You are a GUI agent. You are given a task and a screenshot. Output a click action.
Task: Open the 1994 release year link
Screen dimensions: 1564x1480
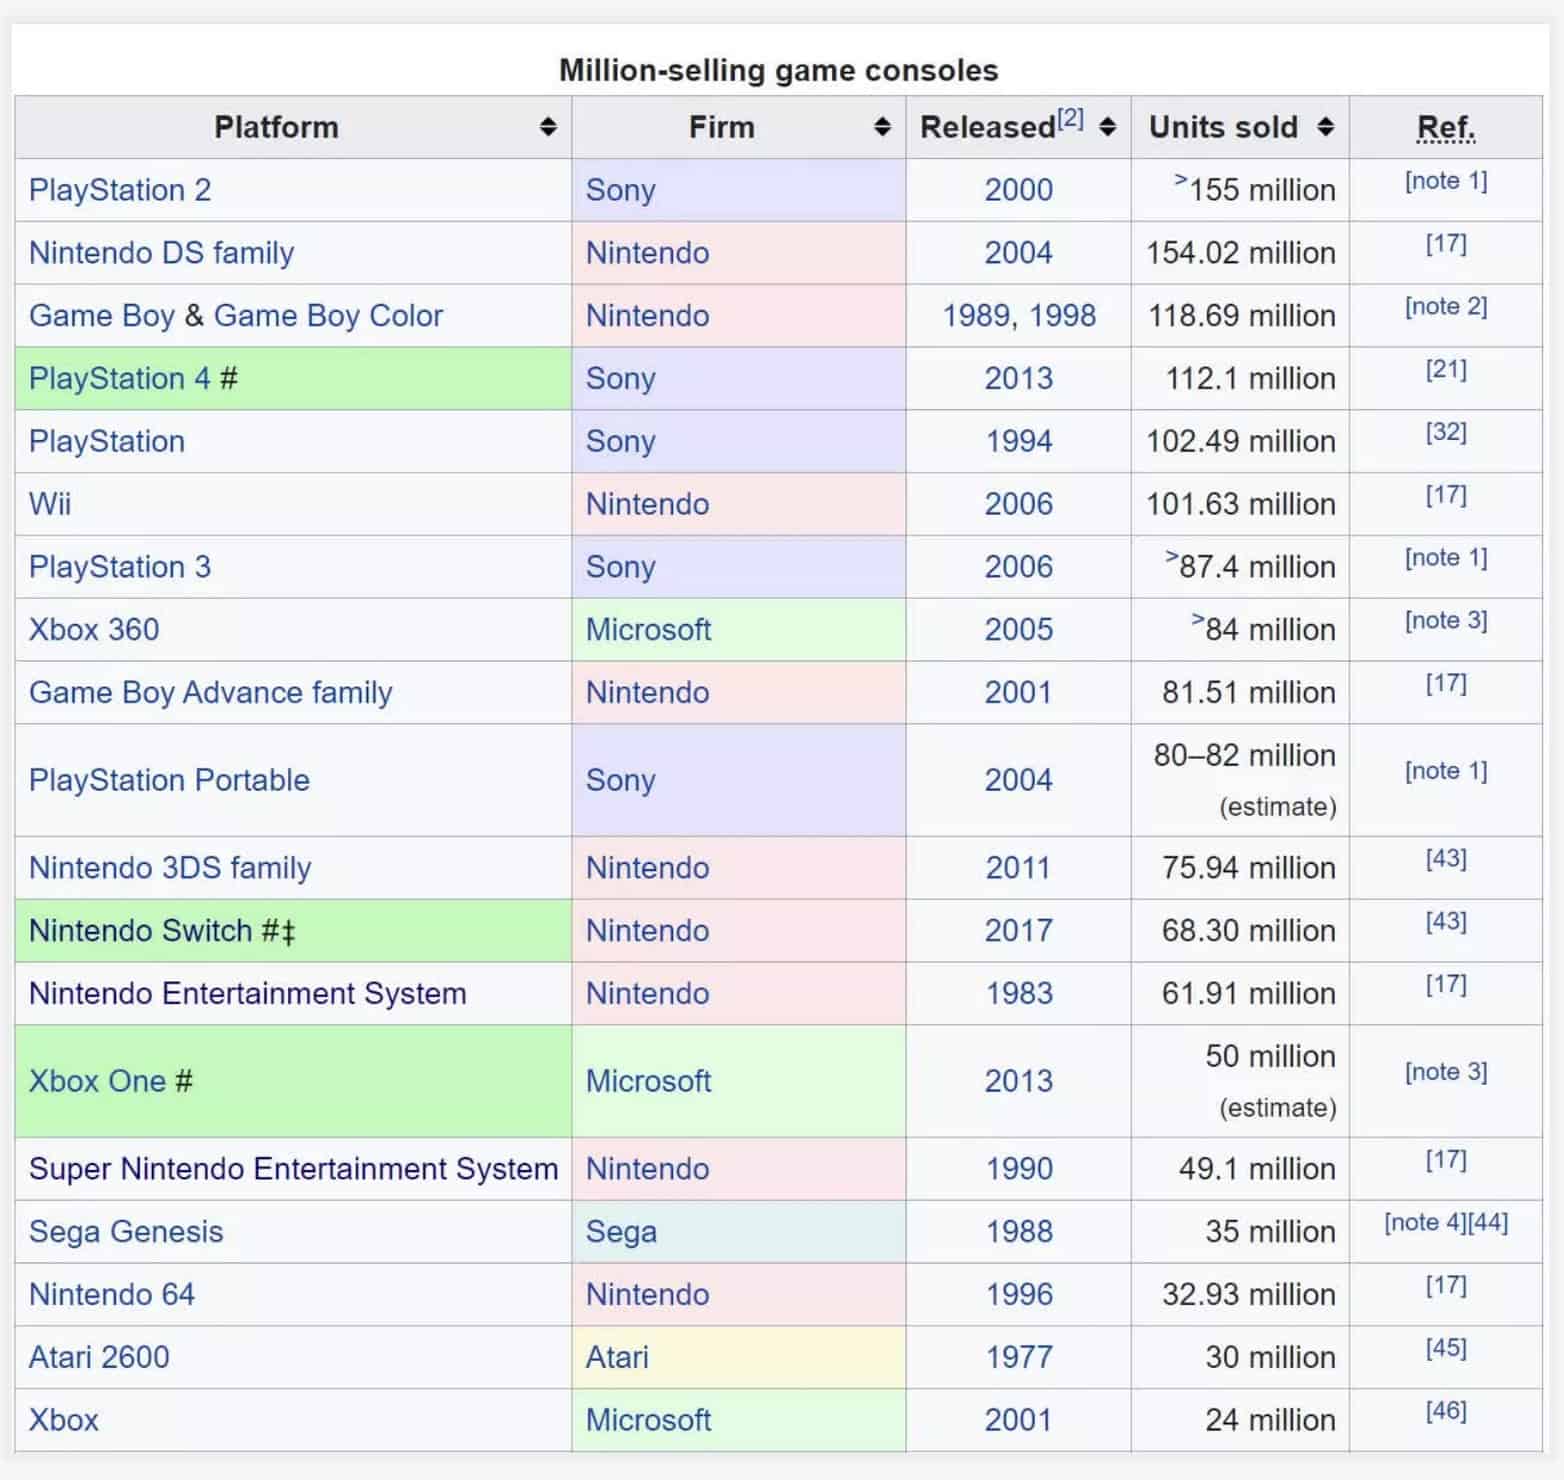click(x=1019, y=442)
